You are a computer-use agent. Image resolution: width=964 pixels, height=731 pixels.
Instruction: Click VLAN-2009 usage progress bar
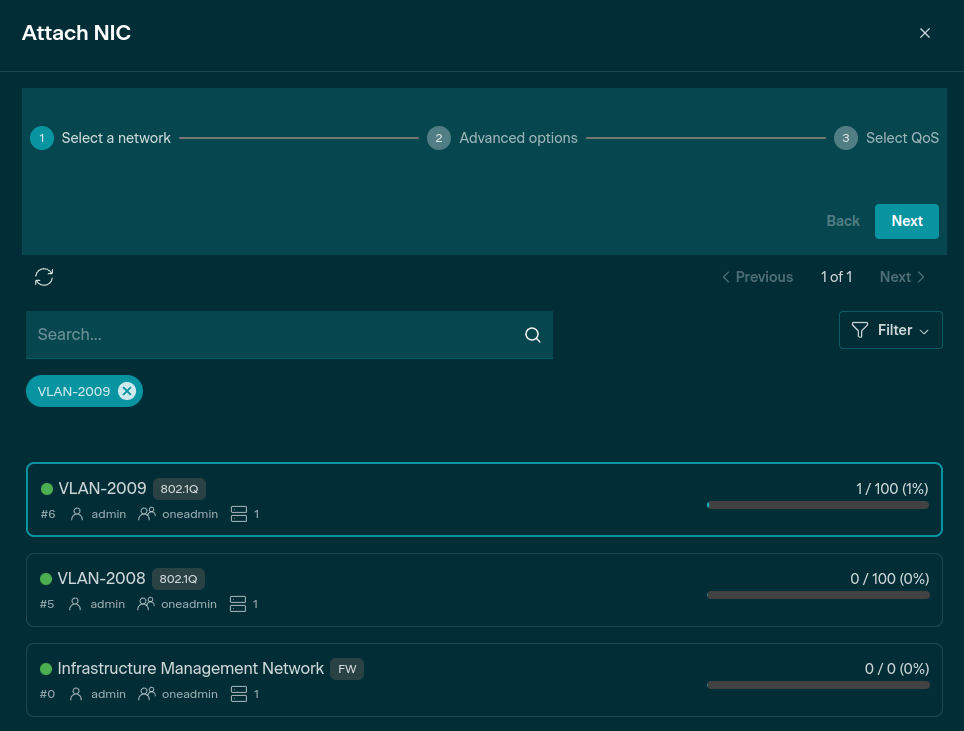click(817, 505)
